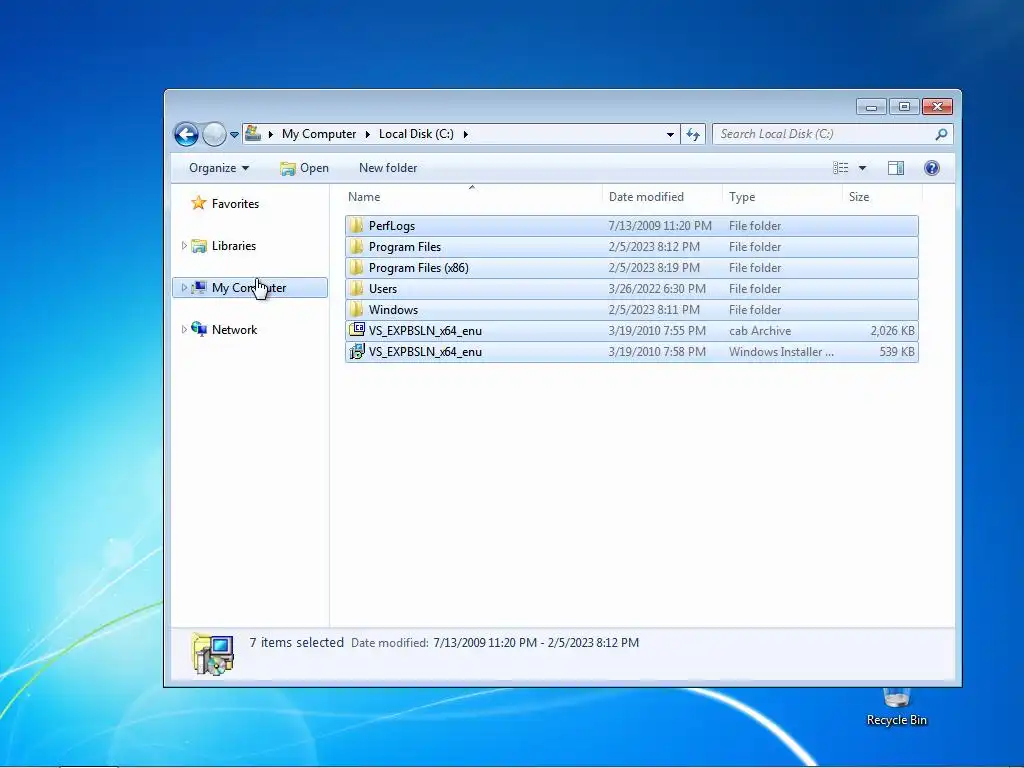This screenshot has height=768, width=1024.
Task: Select the Program Files (x86) folder icon
Action: [x=356, y=267]
